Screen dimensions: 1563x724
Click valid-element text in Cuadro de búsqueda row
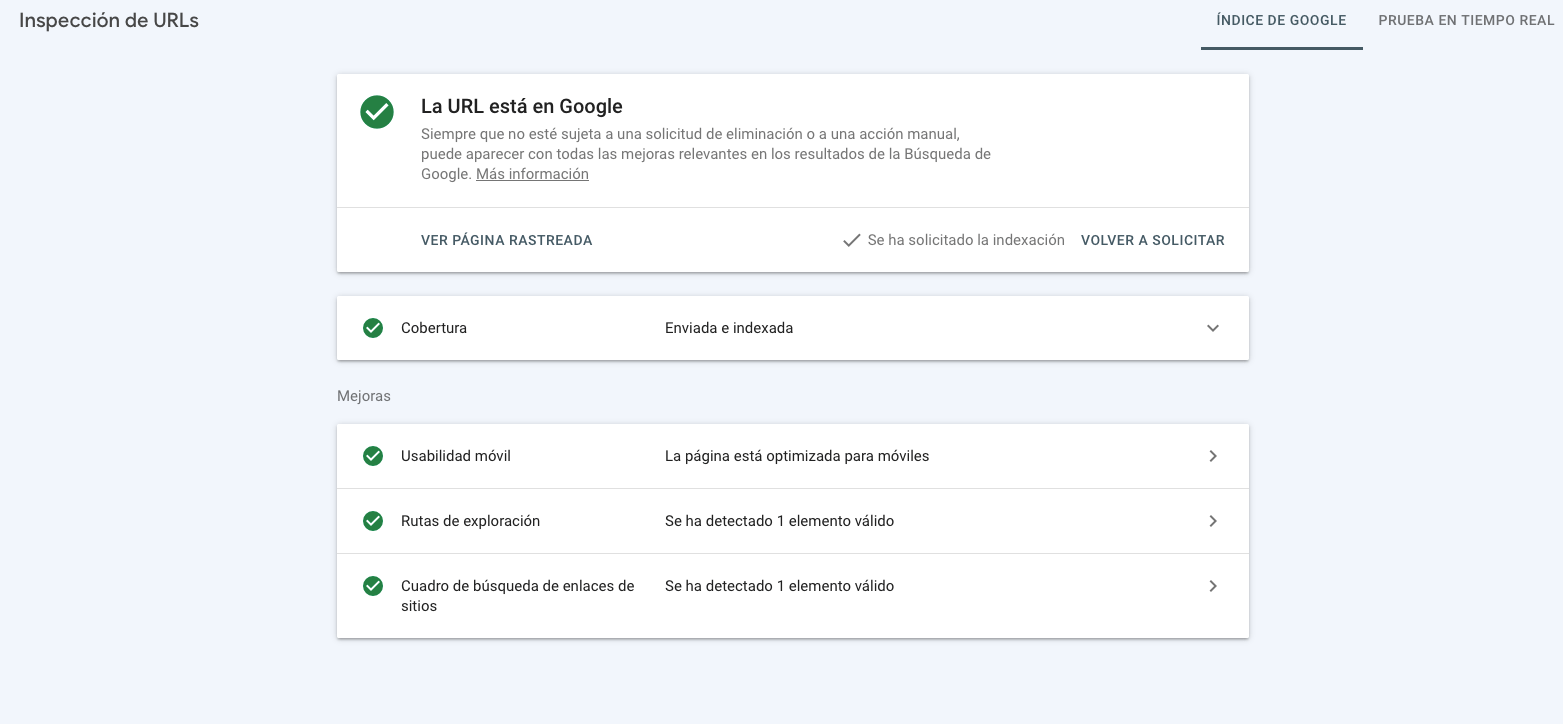tap(779, 586)
